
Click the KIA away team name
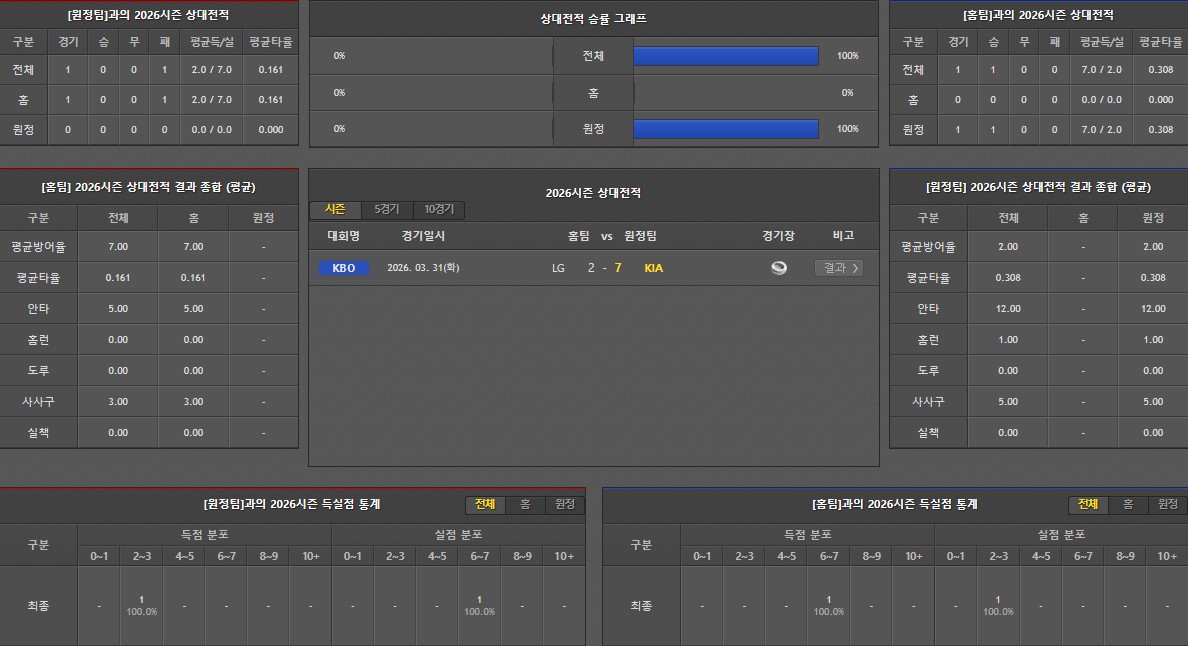tap(654, 268)
